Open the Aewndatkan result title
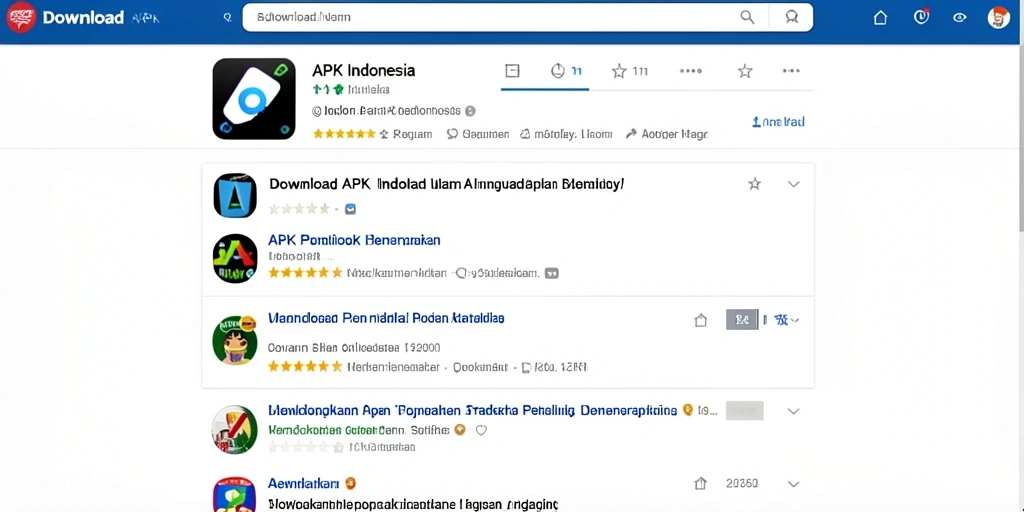Viewport: 1024px width, 512px height. point(304,483)
